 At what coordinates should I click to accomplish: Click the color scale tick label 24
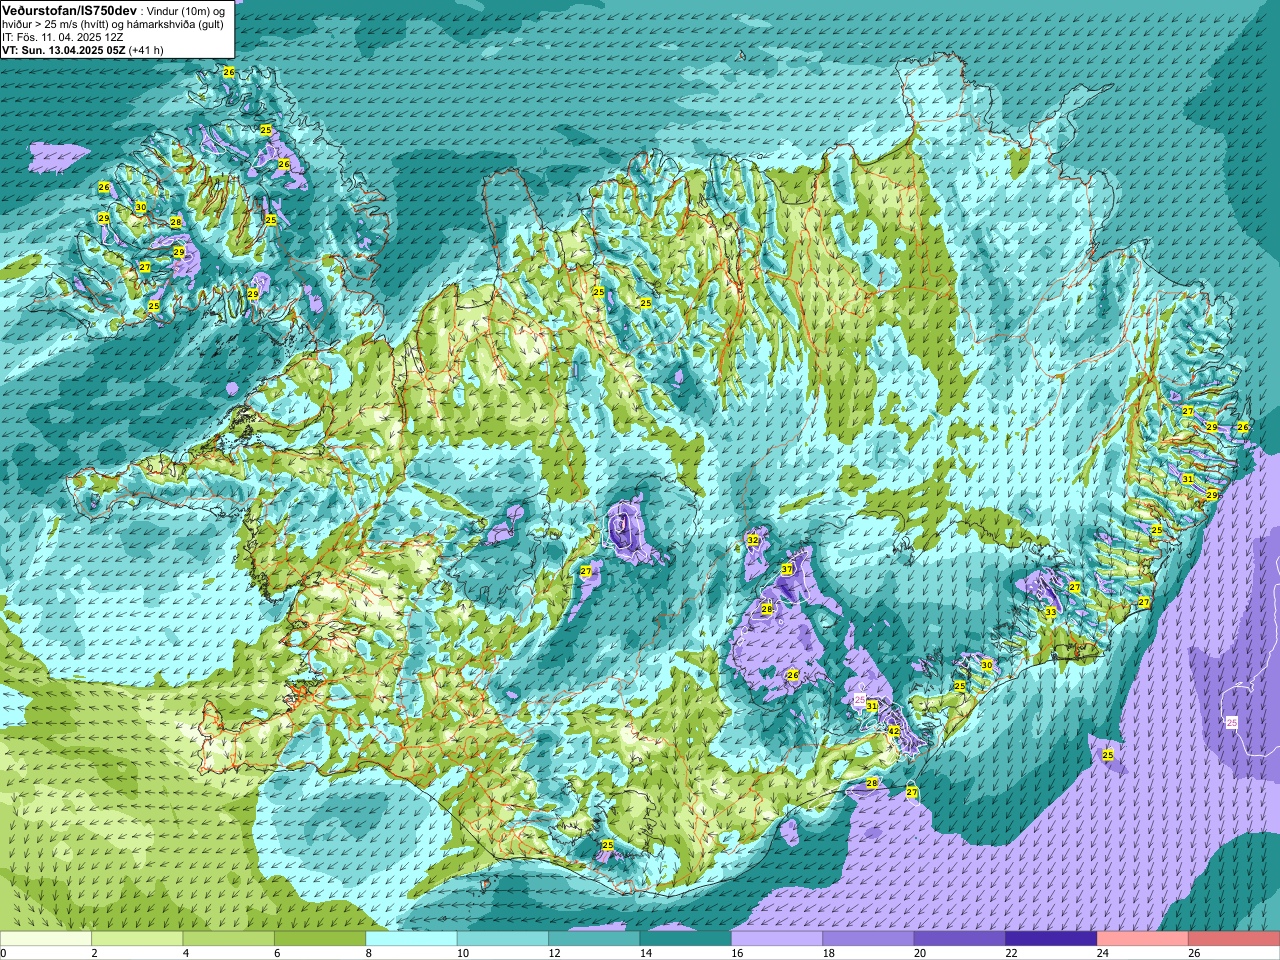[1103, 953]
